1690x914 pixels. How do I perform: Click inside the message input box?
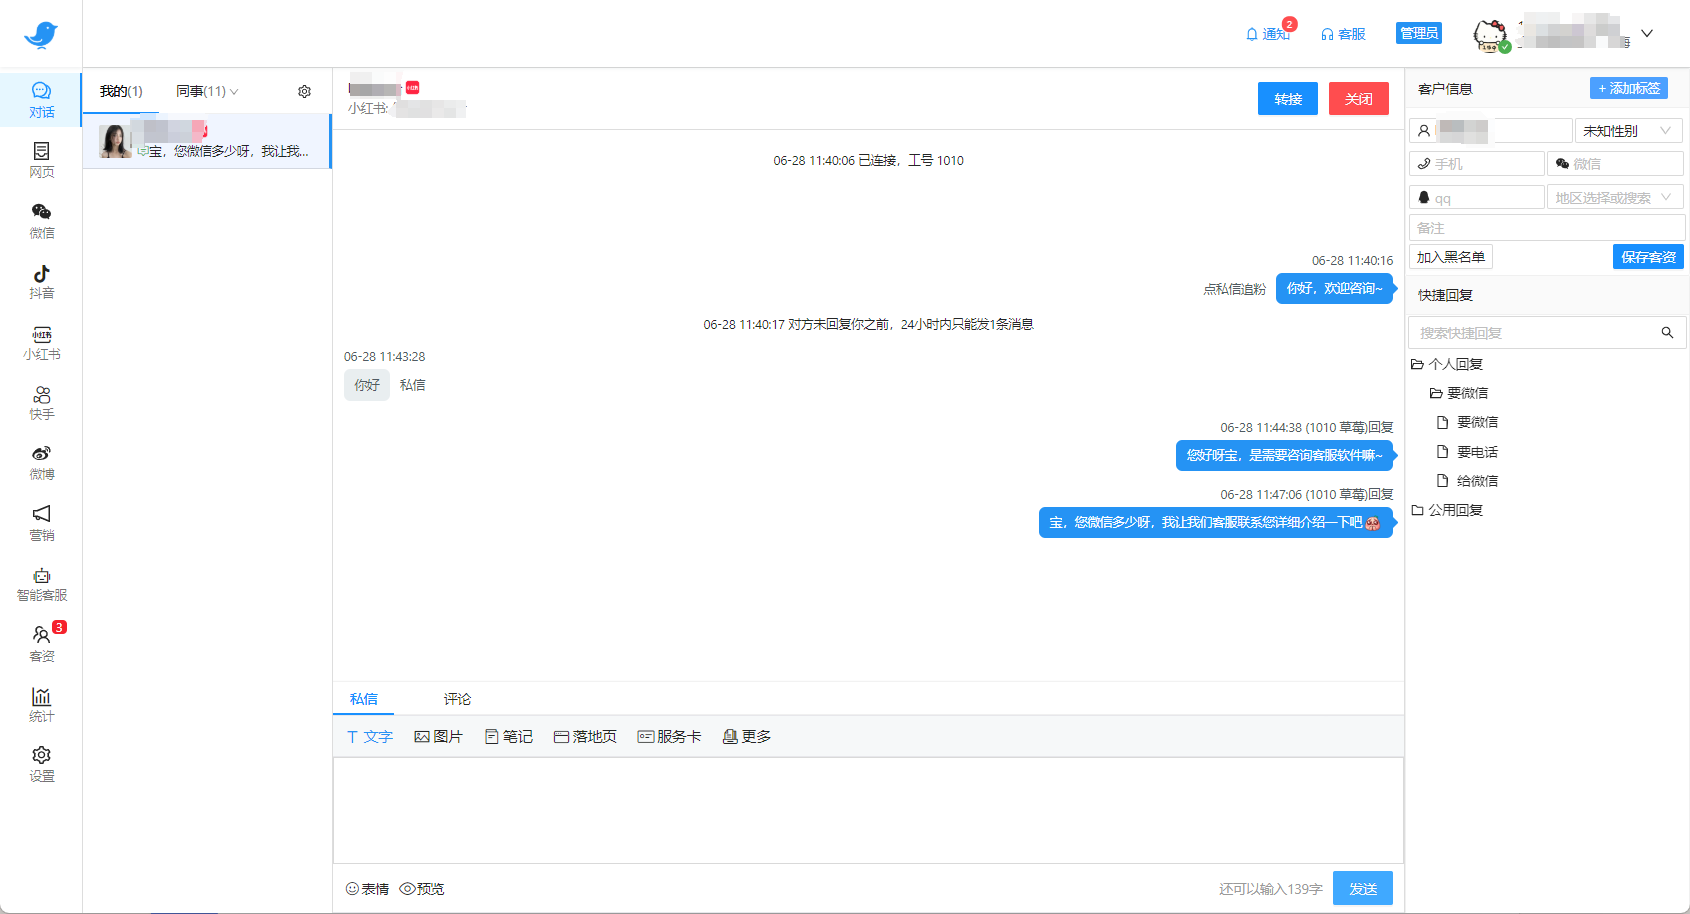868,810
